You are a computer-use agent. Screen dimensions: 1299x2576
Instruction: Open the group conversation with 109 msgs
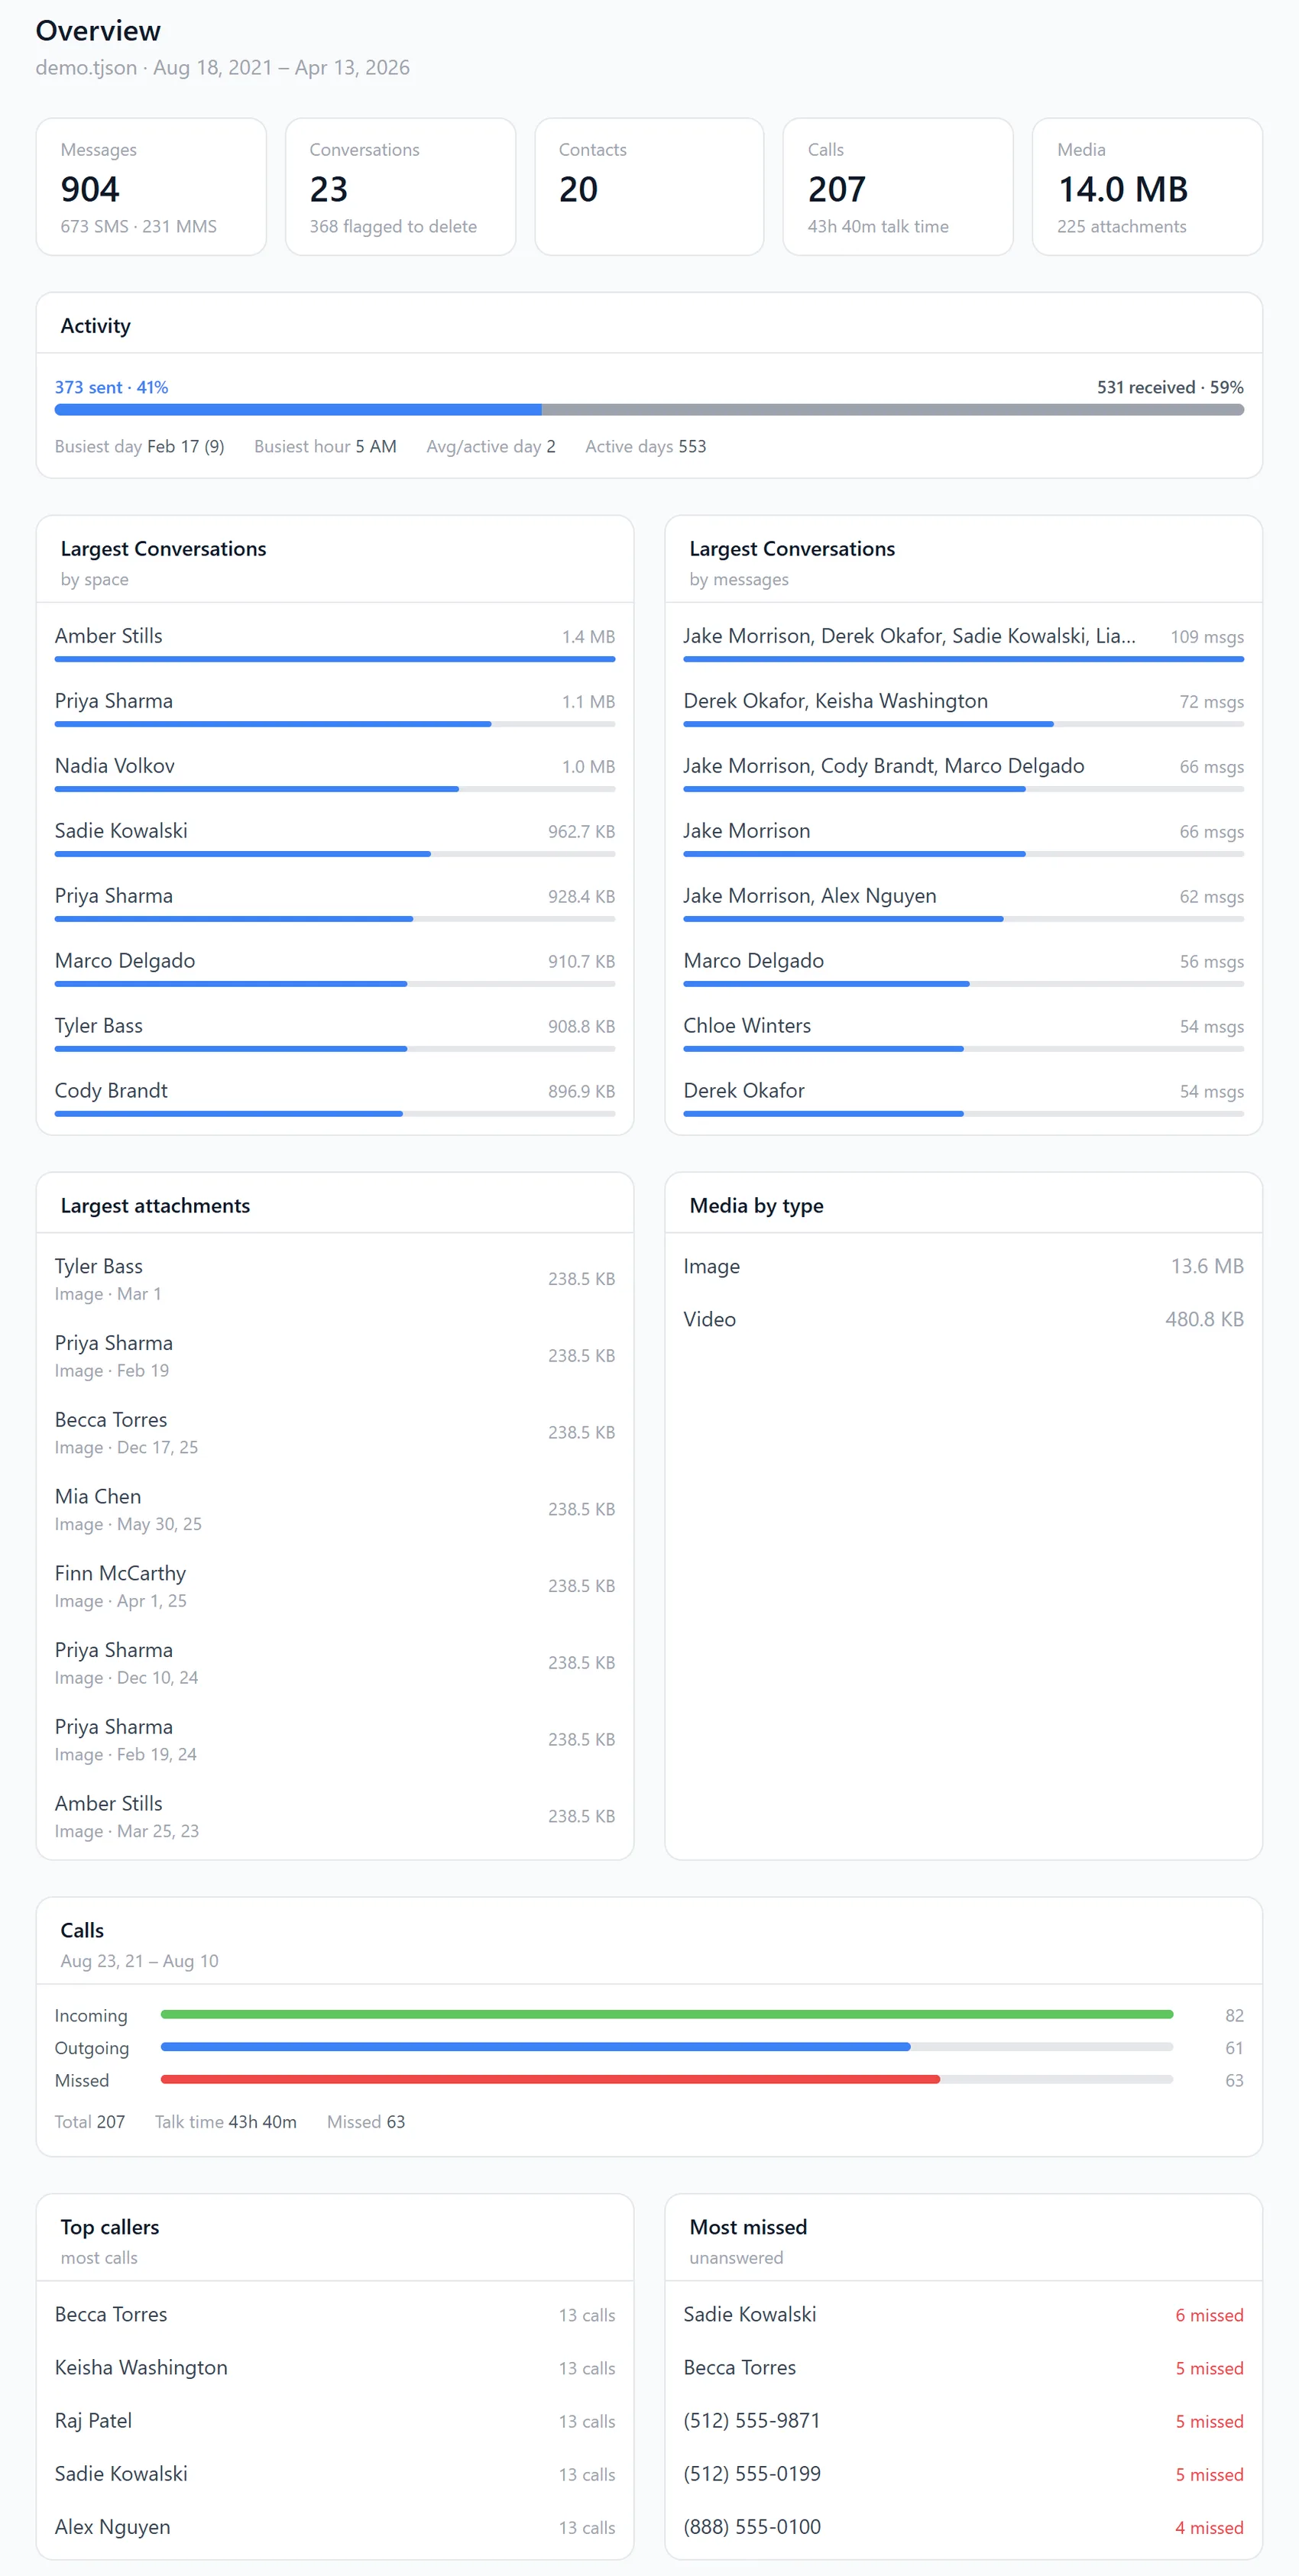click(963, 642)
